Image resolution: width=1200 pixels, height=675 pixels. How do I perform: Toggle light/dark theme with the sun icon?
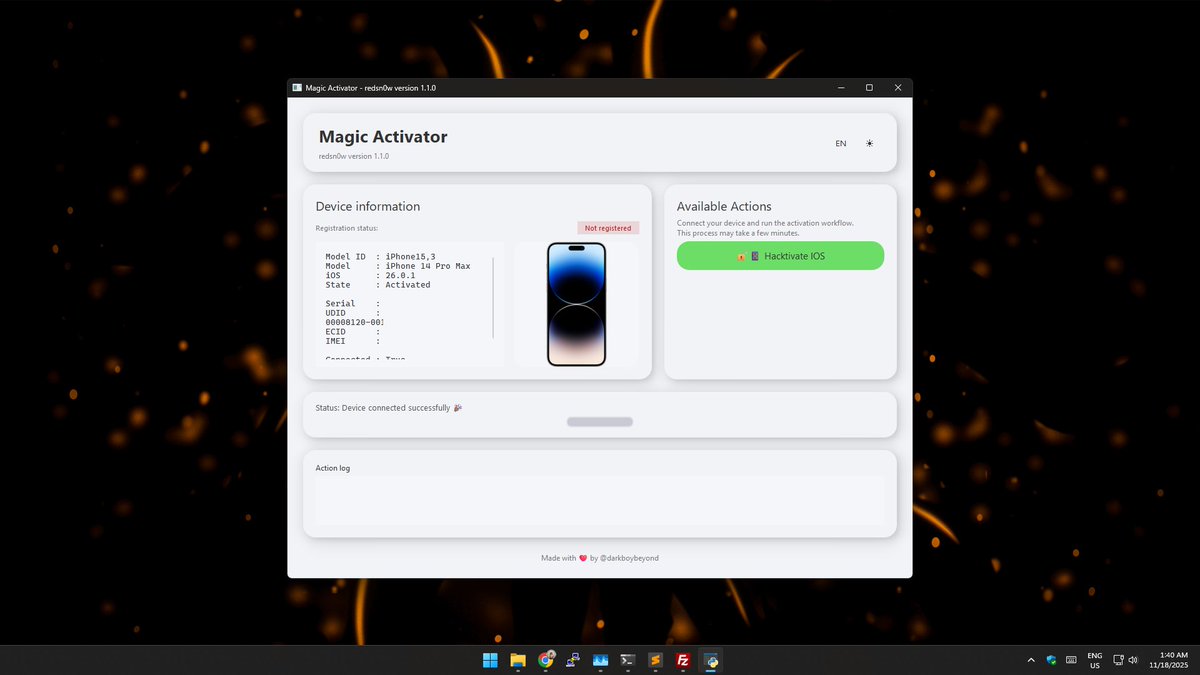click(x=869, y=143)
